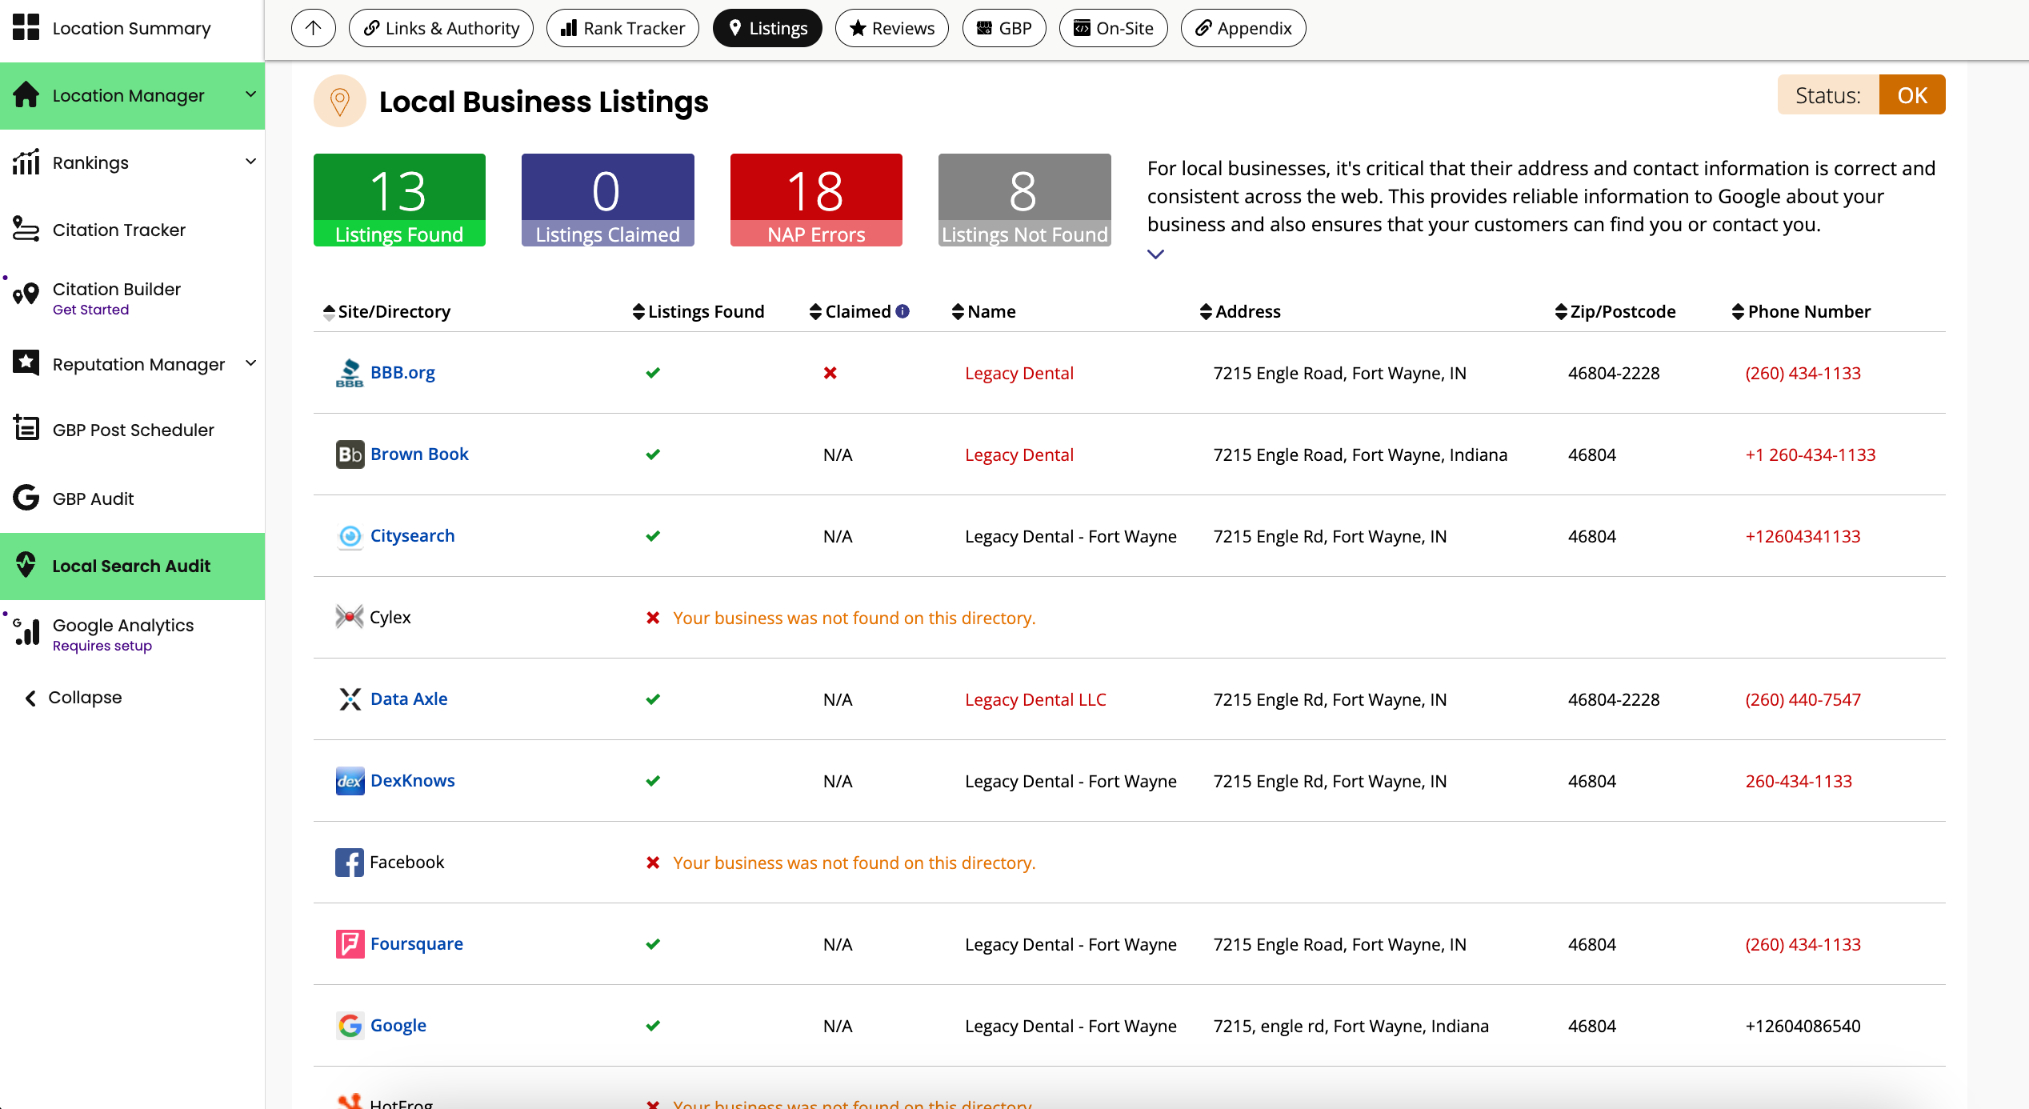Click the DexKnows logo icon

point(349,781)
